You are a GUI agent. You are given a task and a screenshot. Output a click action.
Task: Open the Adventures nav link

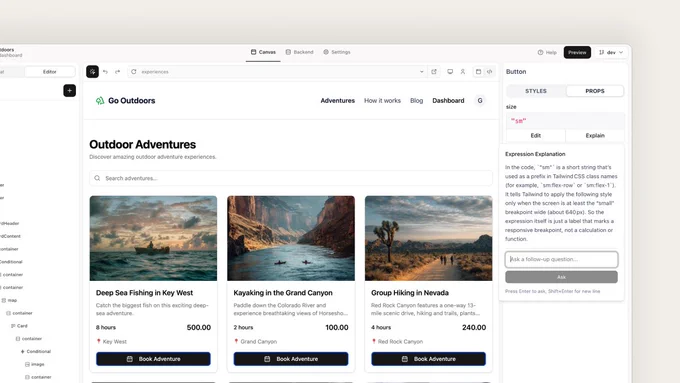337,101
